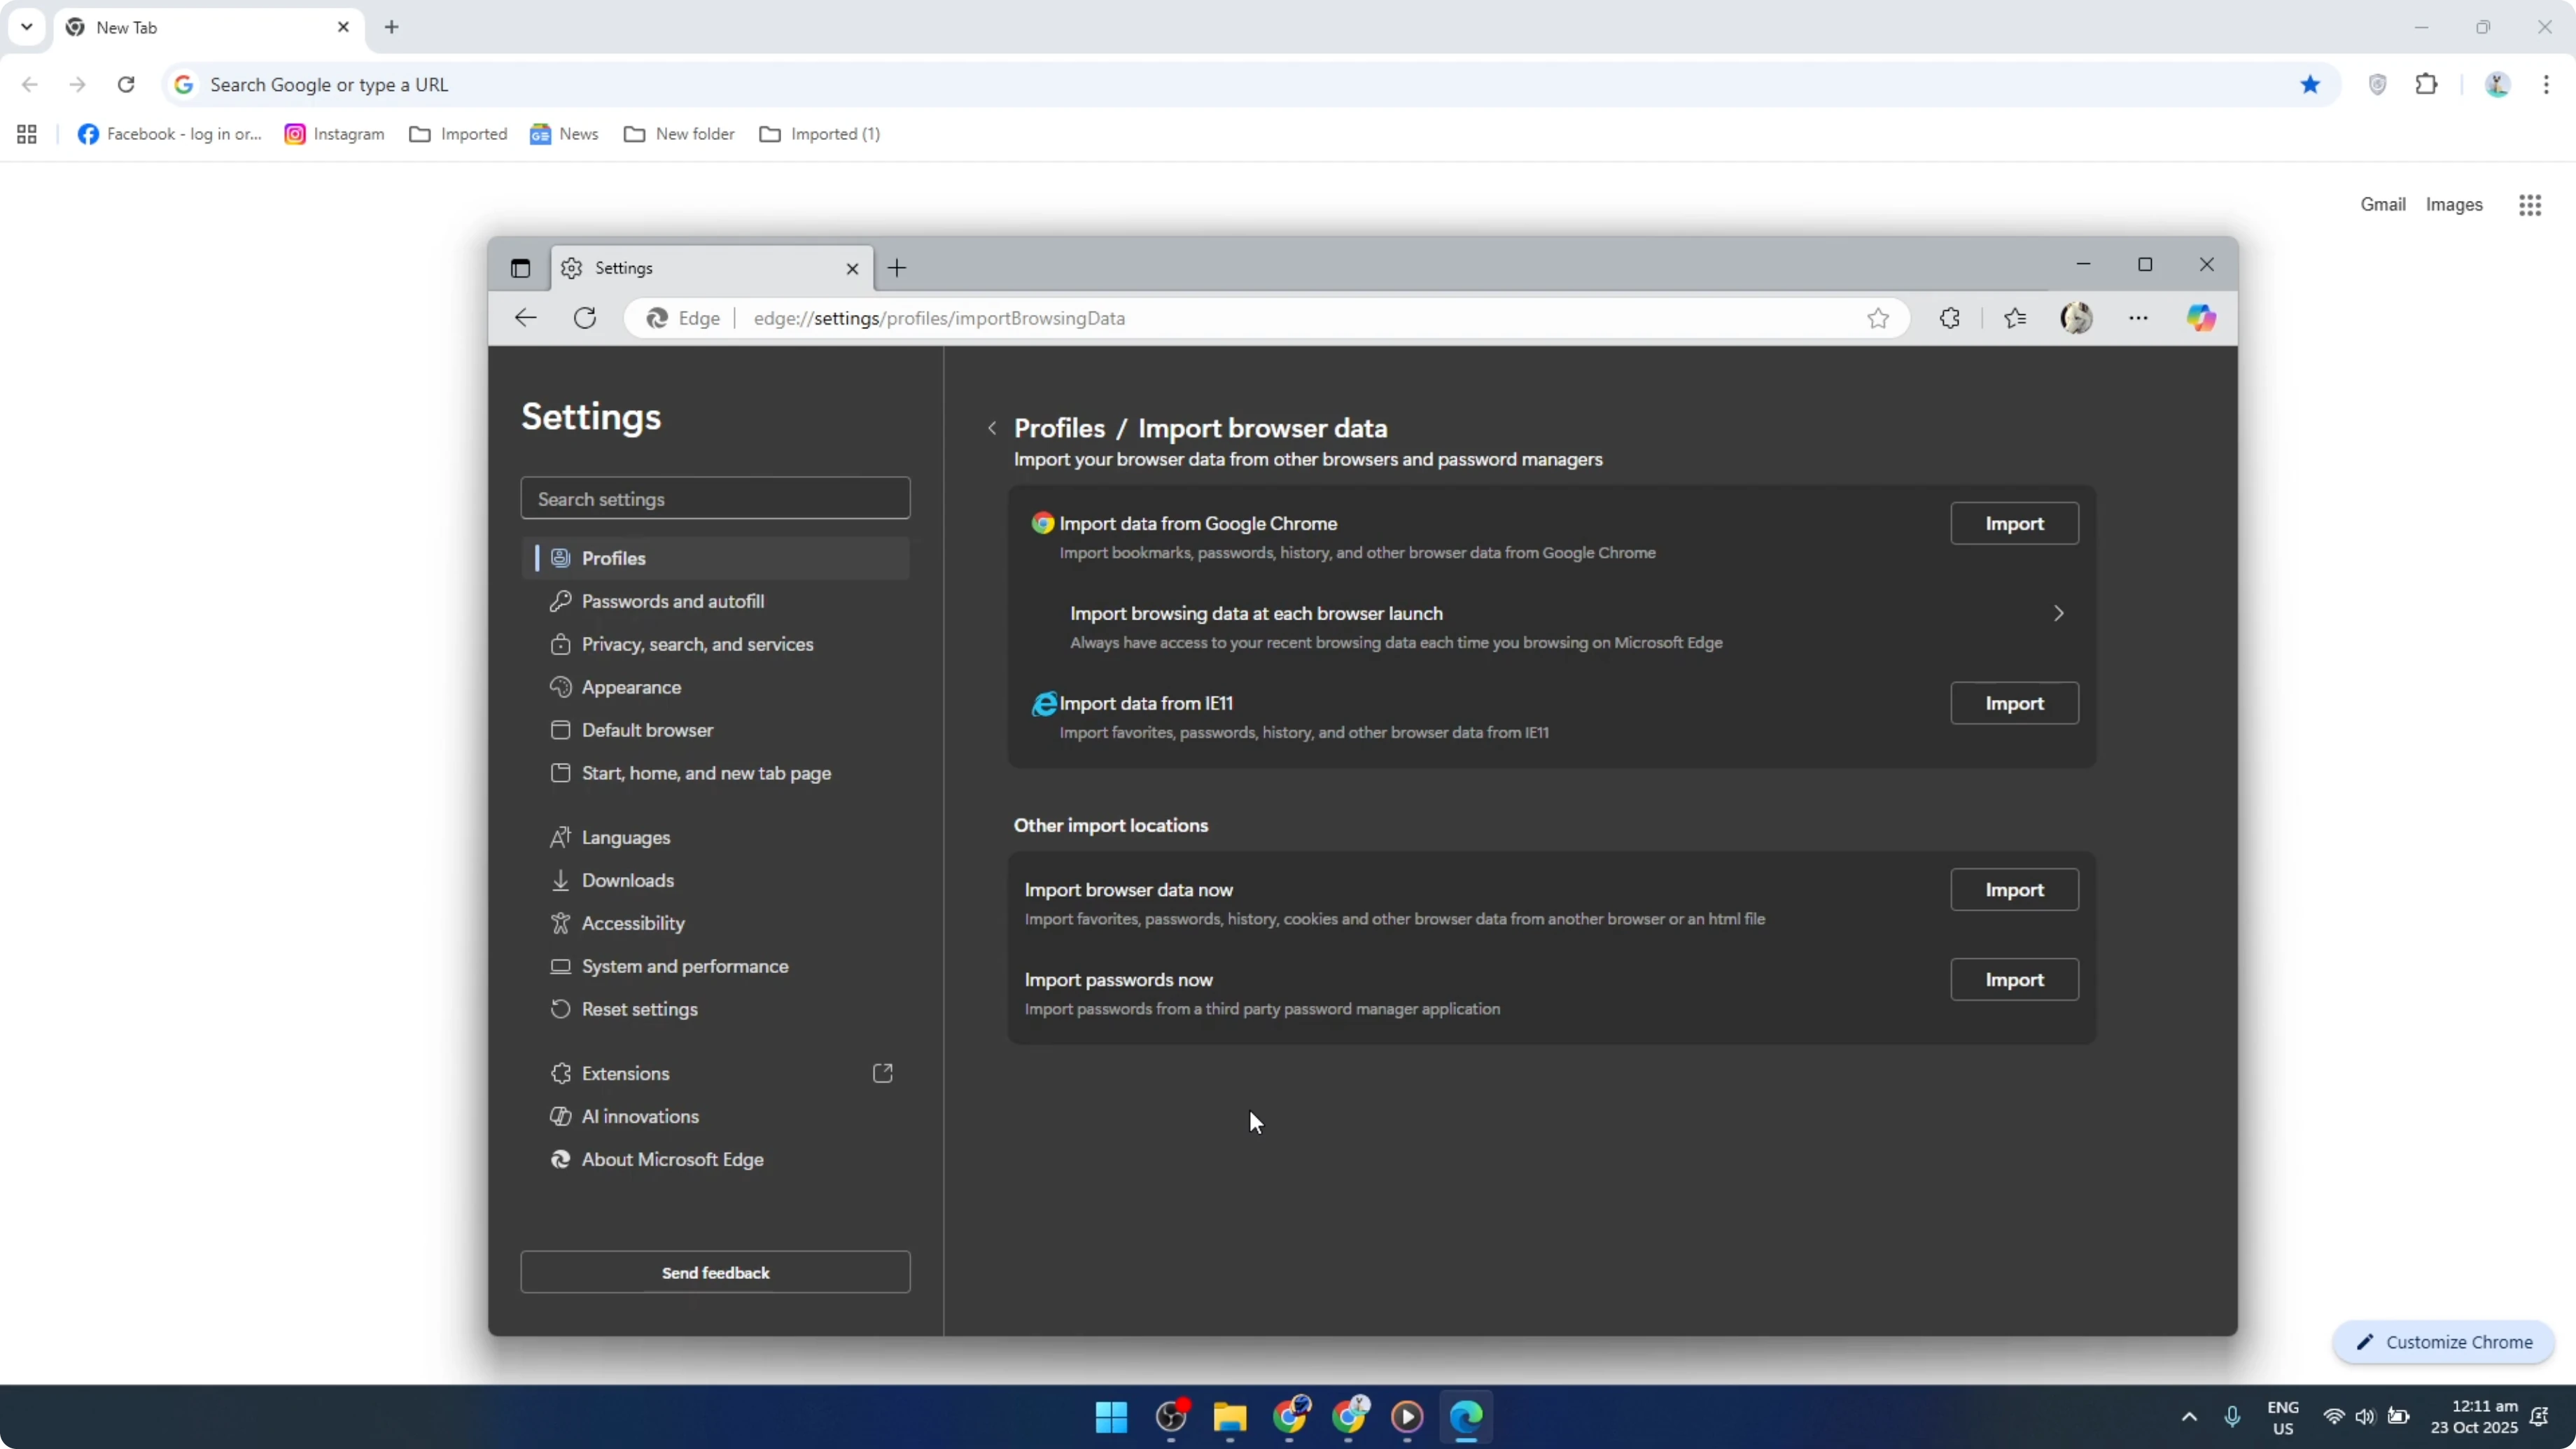Click Import for passwords now
2576x1449 pixels.
pos(2014,979)
